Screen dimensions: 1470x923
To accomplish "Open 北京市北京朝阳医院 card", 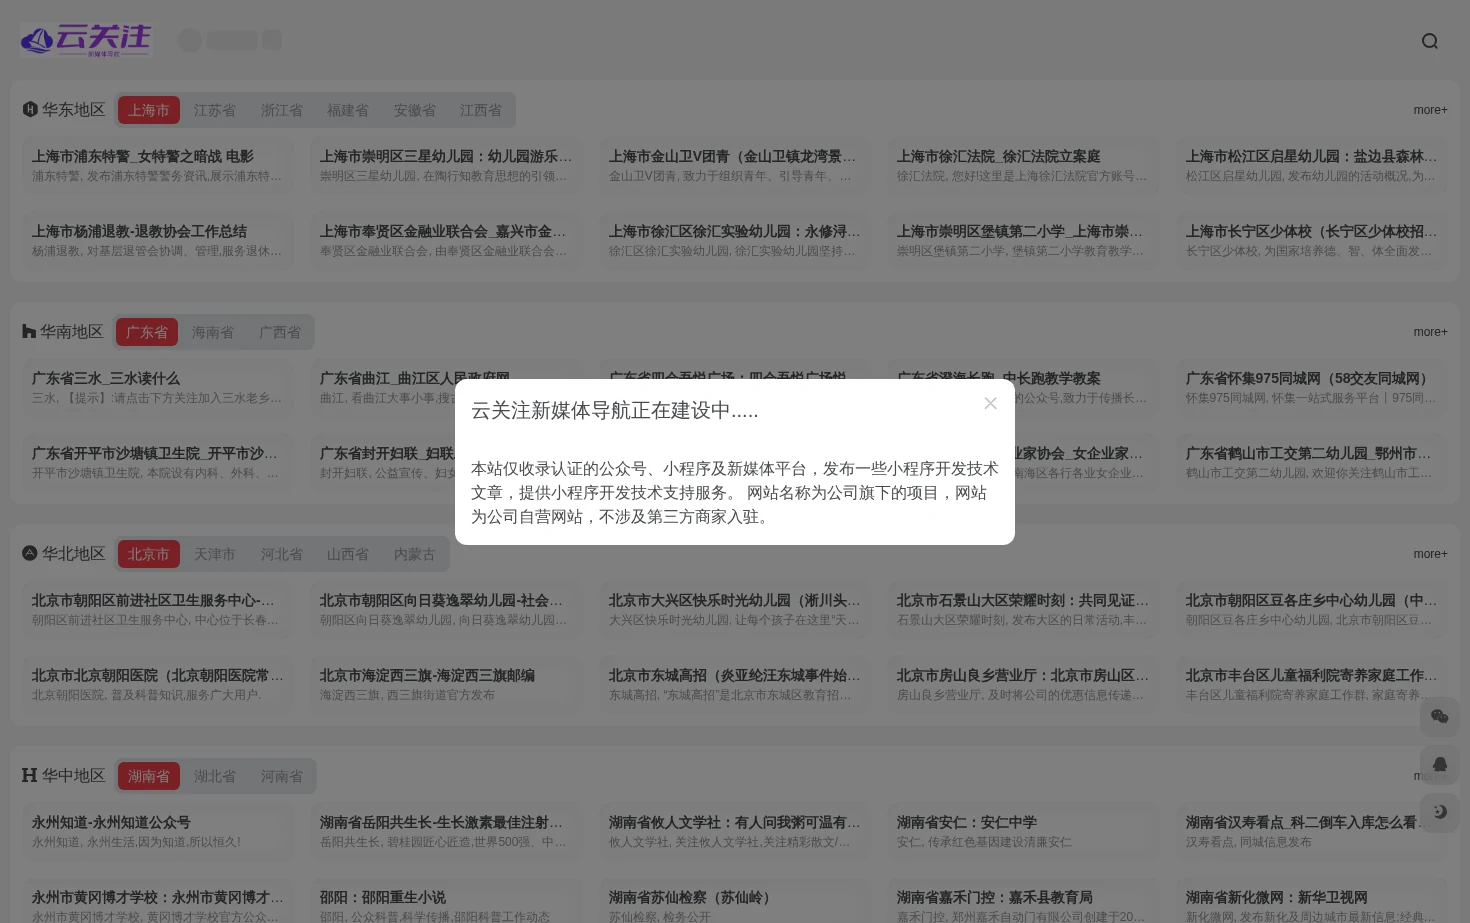I will 158,685.
